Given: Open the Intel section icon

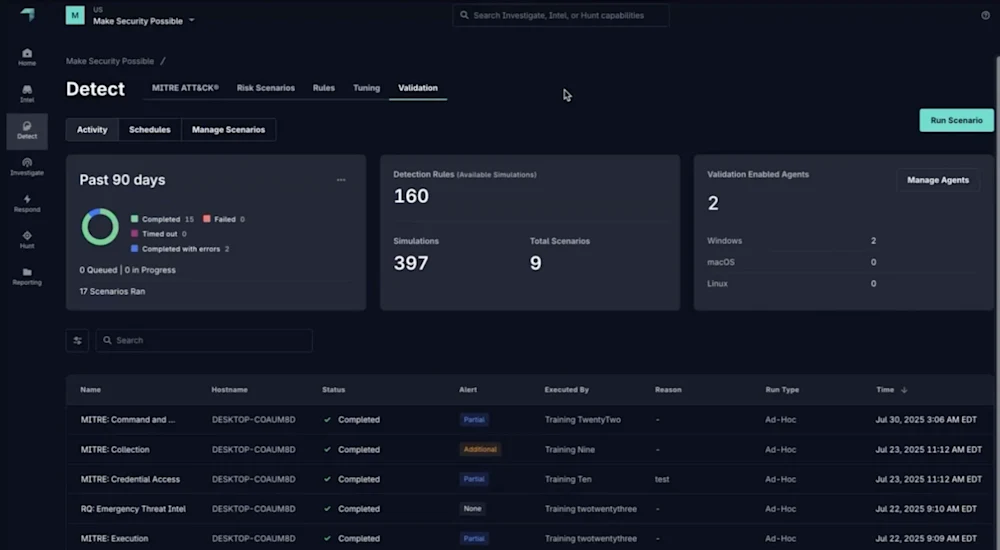Looking at the screenshot, I should [x=27, y=91].
